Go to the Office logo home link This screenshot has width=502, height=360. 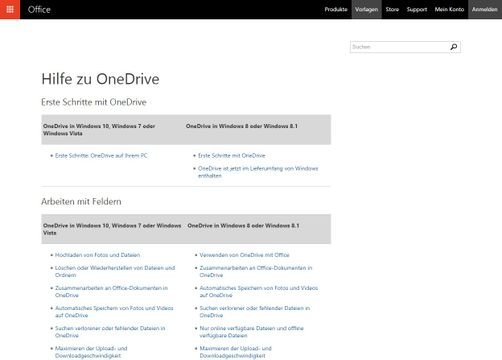tap(39, 9)
